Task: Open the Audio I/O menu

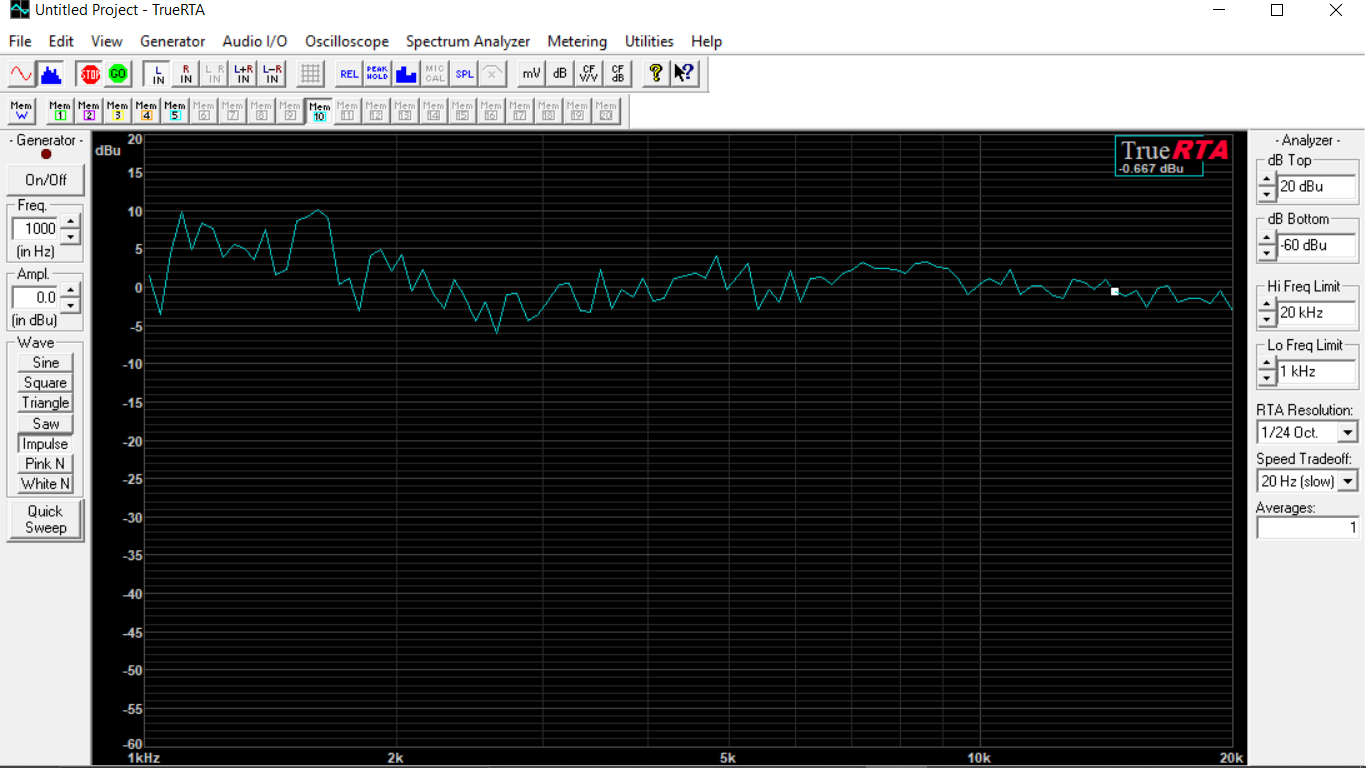Action: click(254, 41)
